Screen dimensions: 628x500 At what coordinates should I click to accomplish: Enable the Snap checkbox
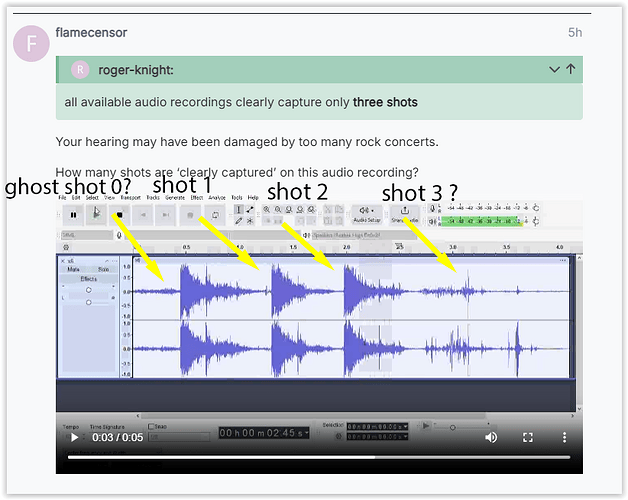150,426
